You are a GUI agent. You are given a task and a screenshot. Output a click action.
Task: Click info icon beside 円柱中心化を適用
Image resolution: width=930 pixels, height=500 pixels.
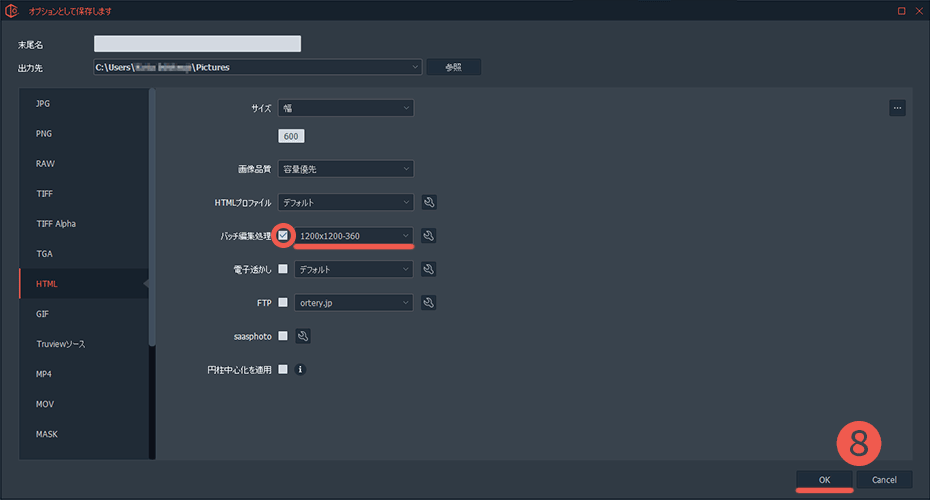300,369
